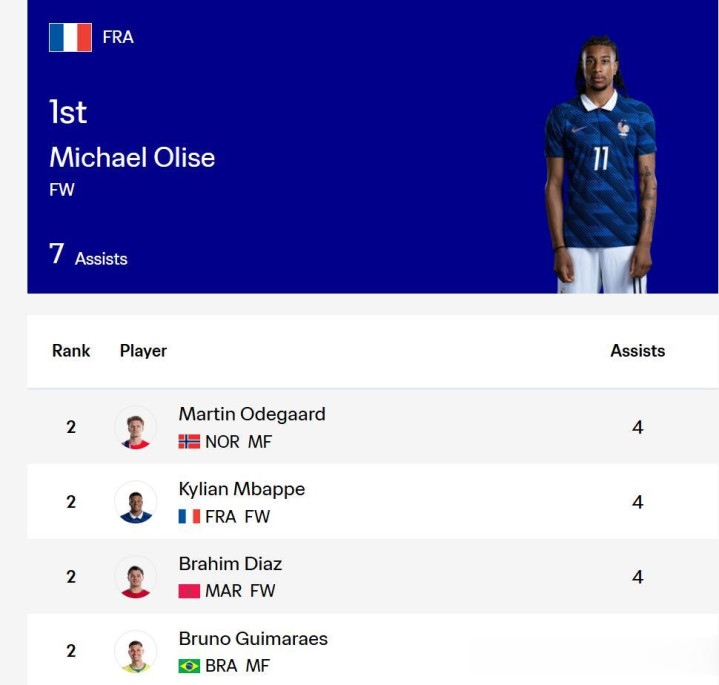Screen dimensions: 719x685
Task: Click the France flag icon in the banner
Action: tap(70, 37)
